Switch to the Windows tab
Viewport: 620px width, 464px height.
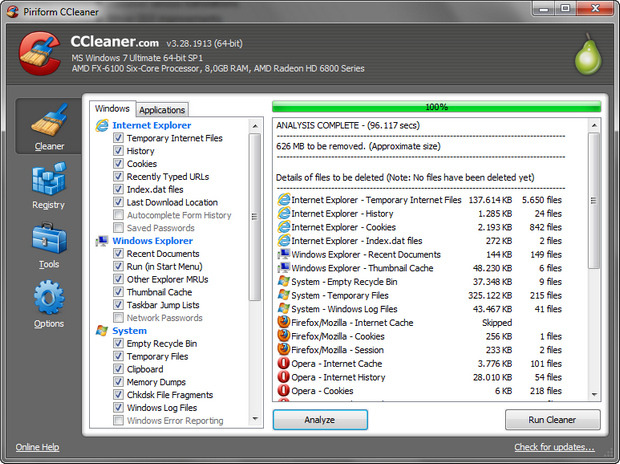point(112,108)
